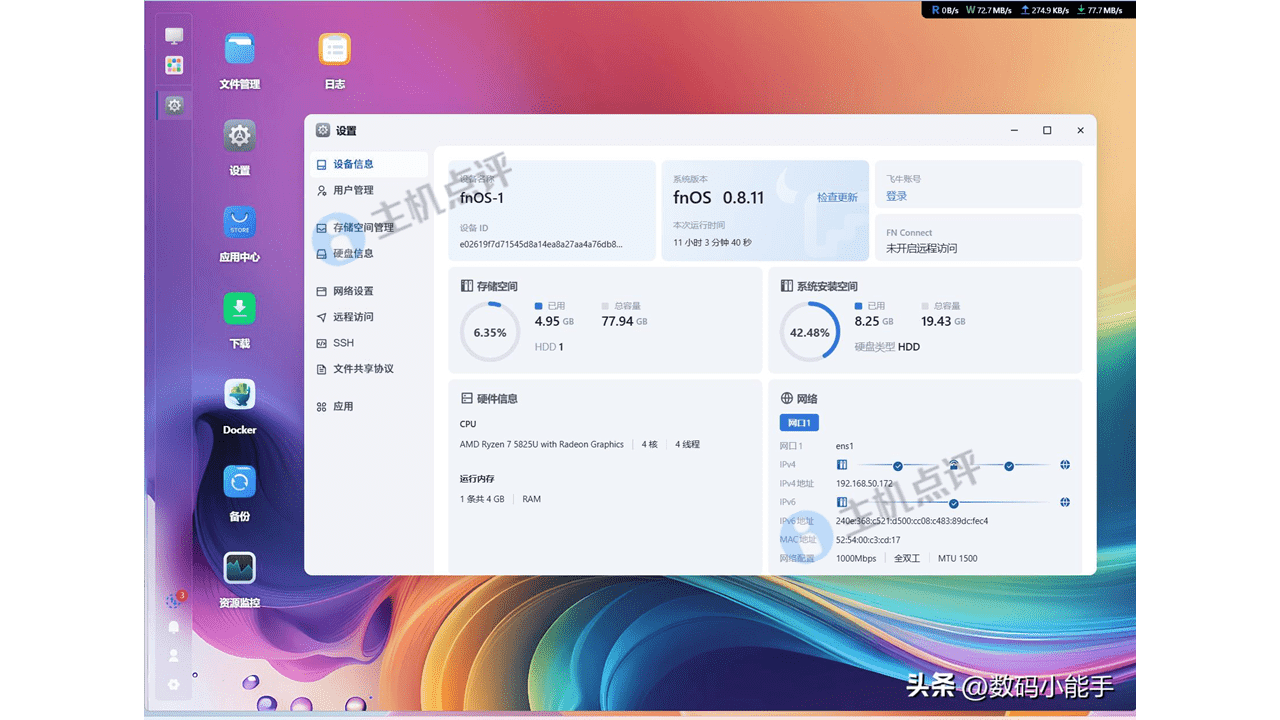Open 网络设置 in the settings sidebar

pos(353,291)
